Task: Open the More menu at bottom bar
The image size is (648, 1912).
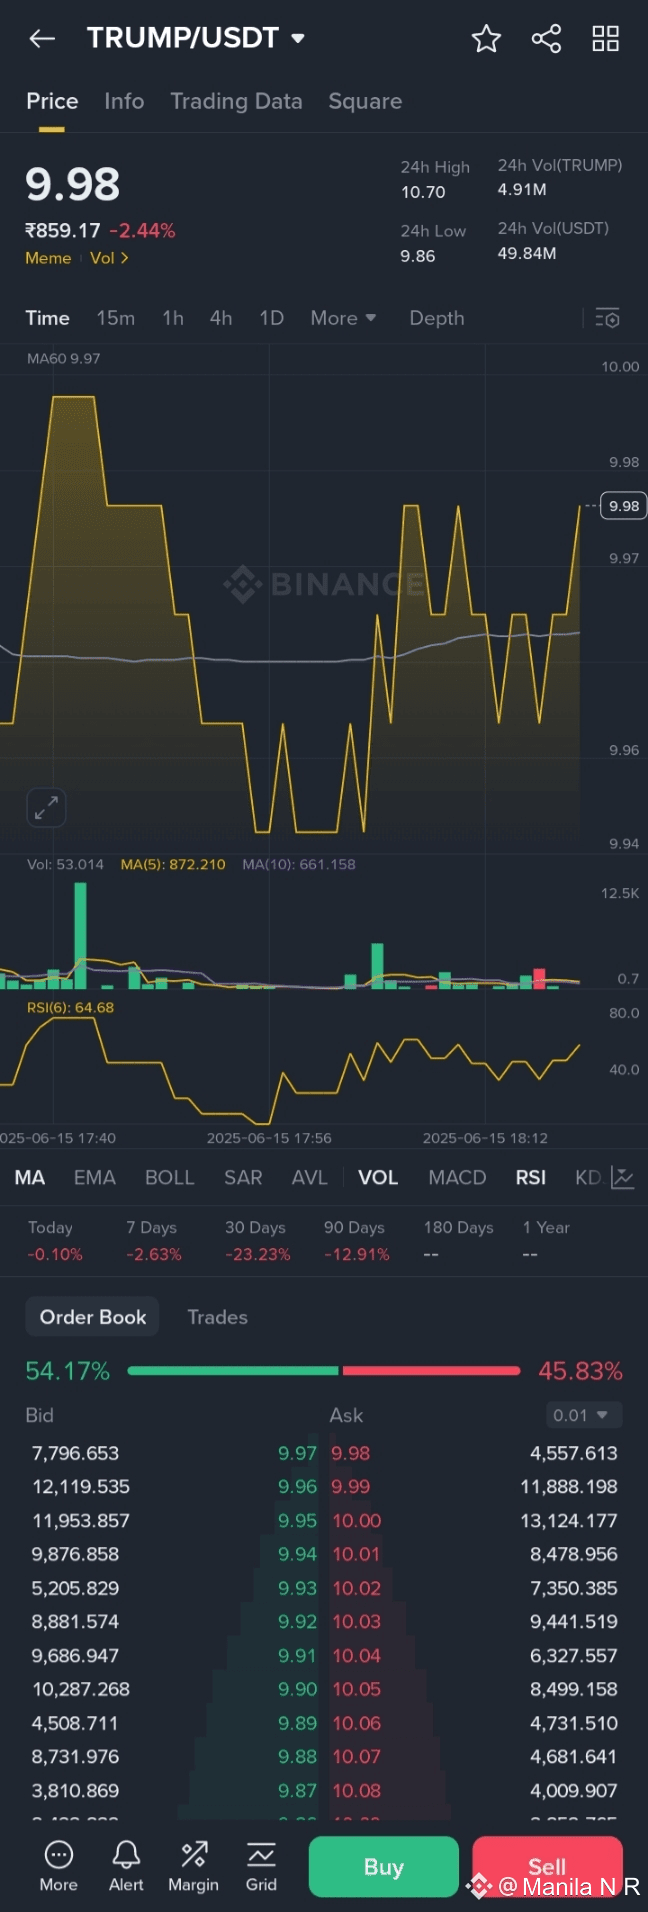Action: point(58,1866)
